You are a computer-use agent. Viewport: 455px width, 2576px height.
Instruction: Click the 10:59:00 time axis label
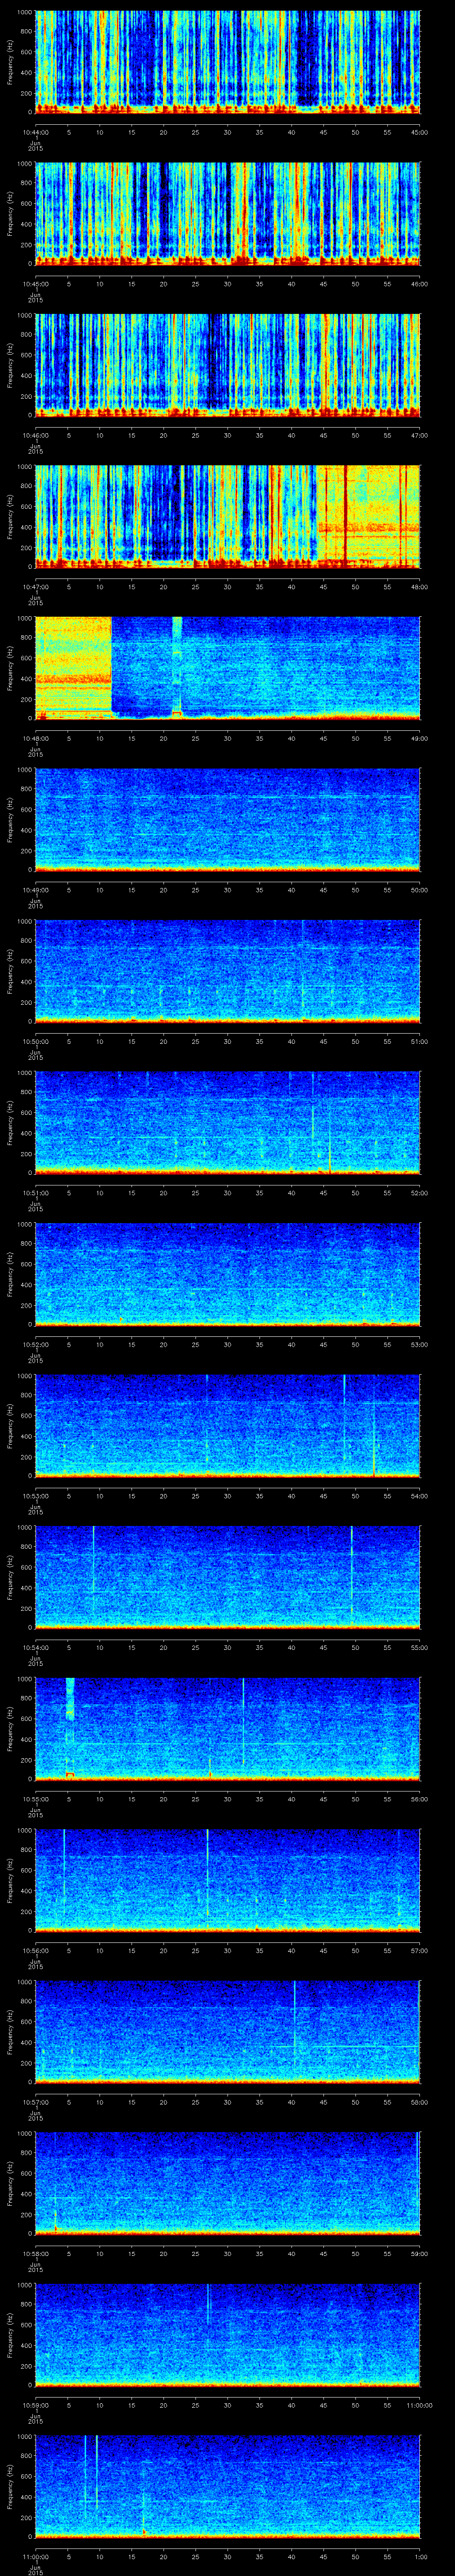click(35, 2405)
